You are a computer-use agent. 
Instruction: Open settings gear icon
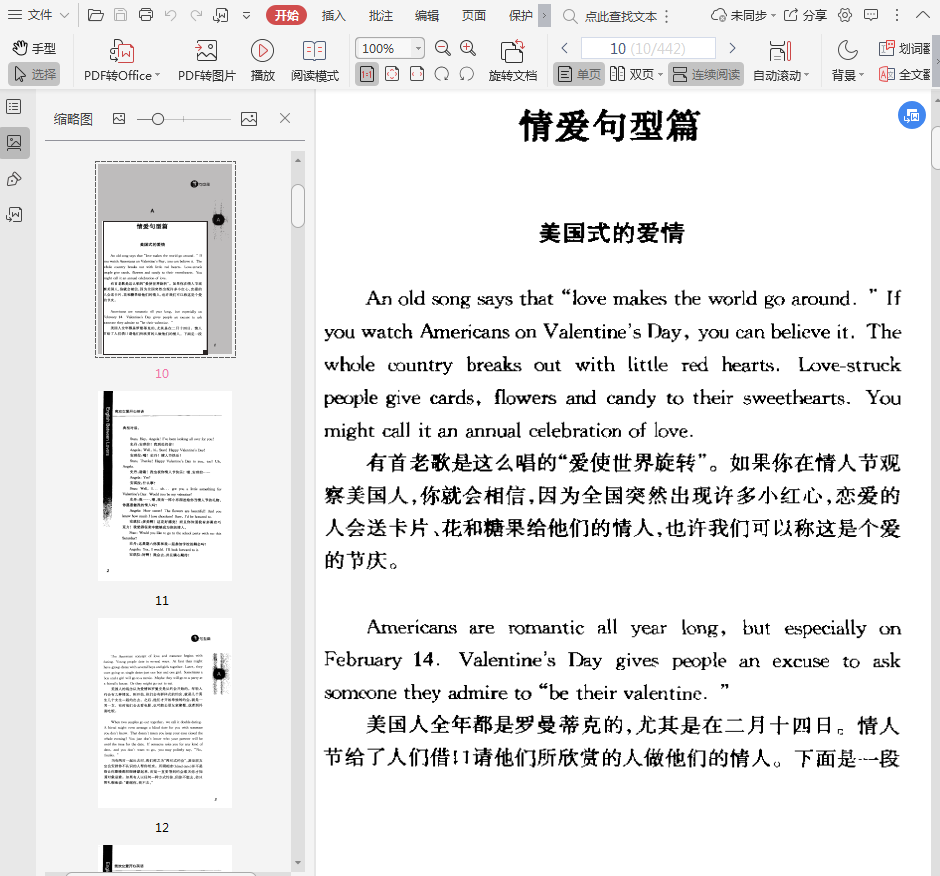pos(845,16)
